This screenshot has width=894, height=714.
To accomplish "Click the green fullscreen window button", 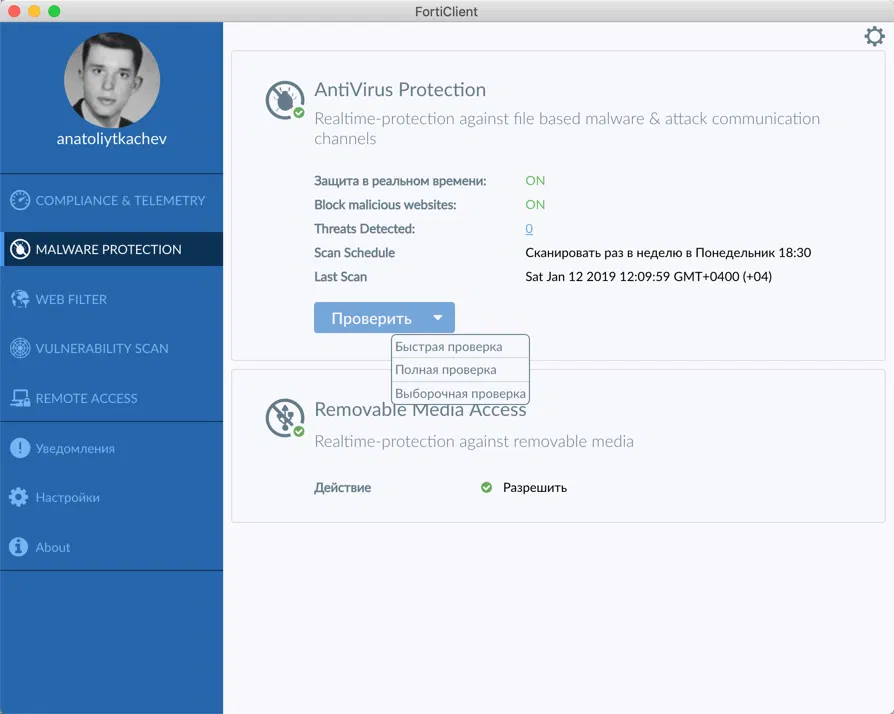I will point(54,11).
